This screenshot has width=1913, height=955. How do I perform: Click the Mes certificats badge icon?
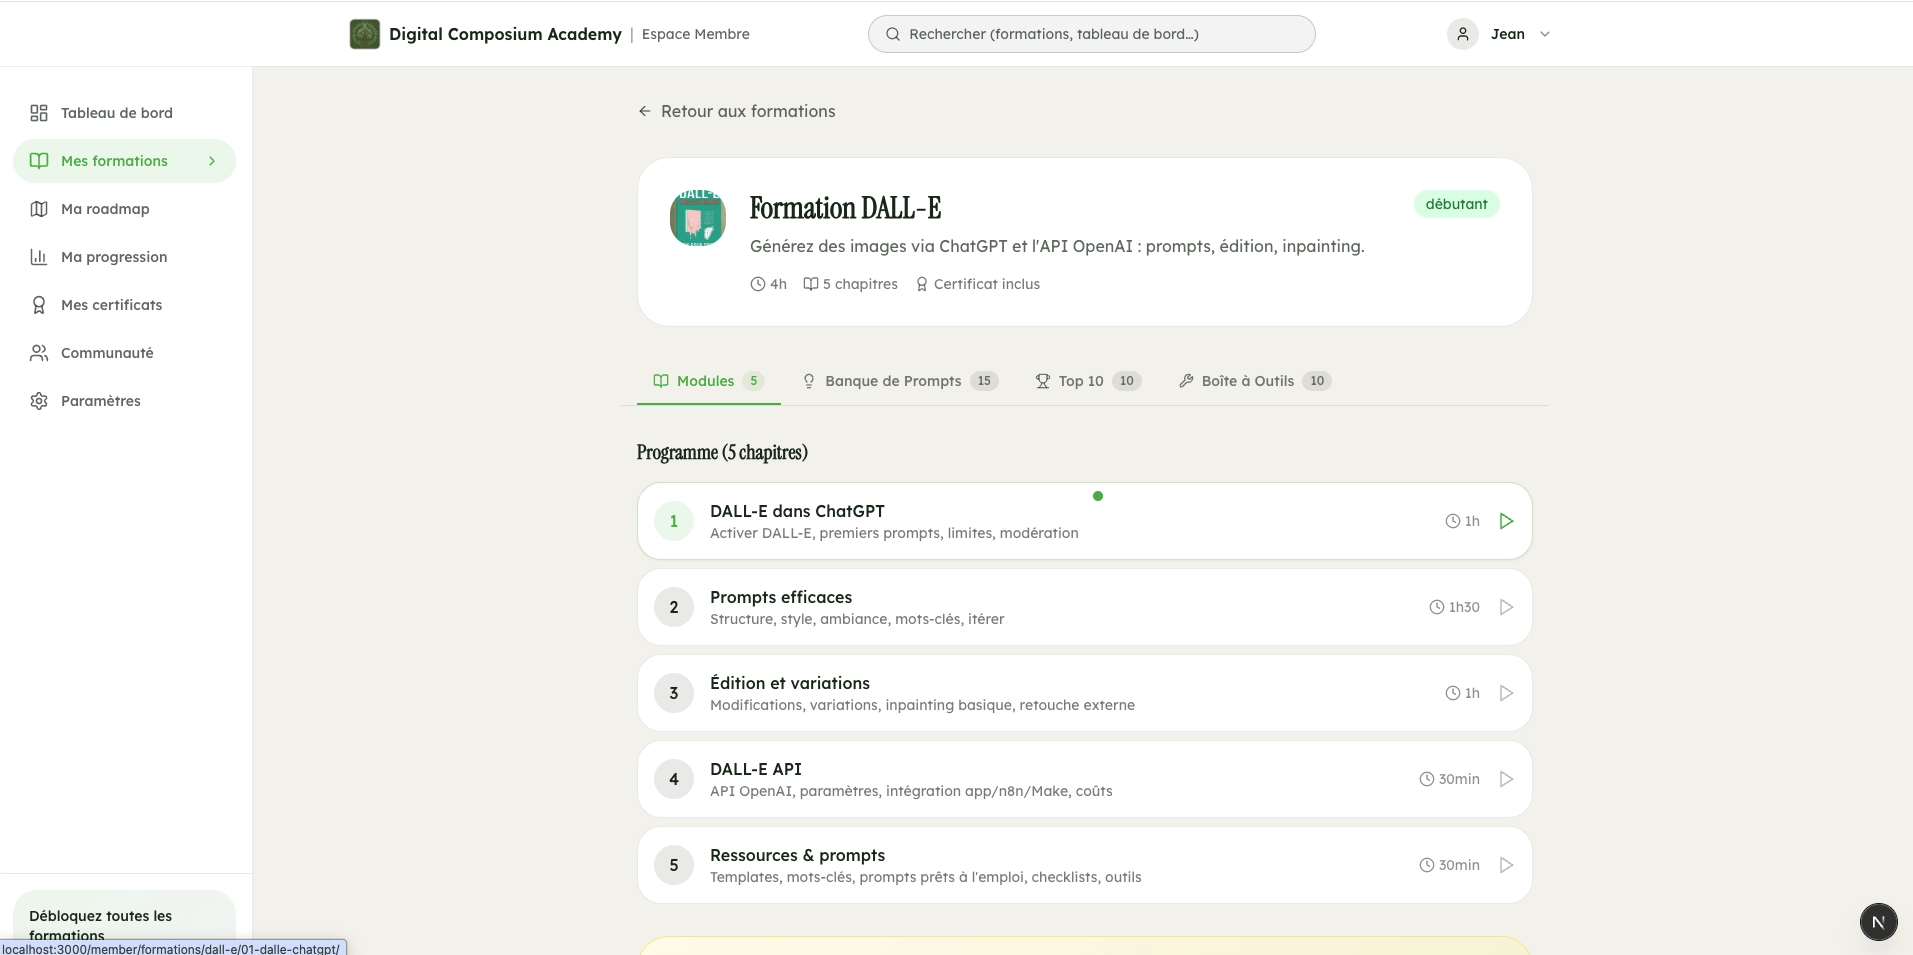(38, 304)
